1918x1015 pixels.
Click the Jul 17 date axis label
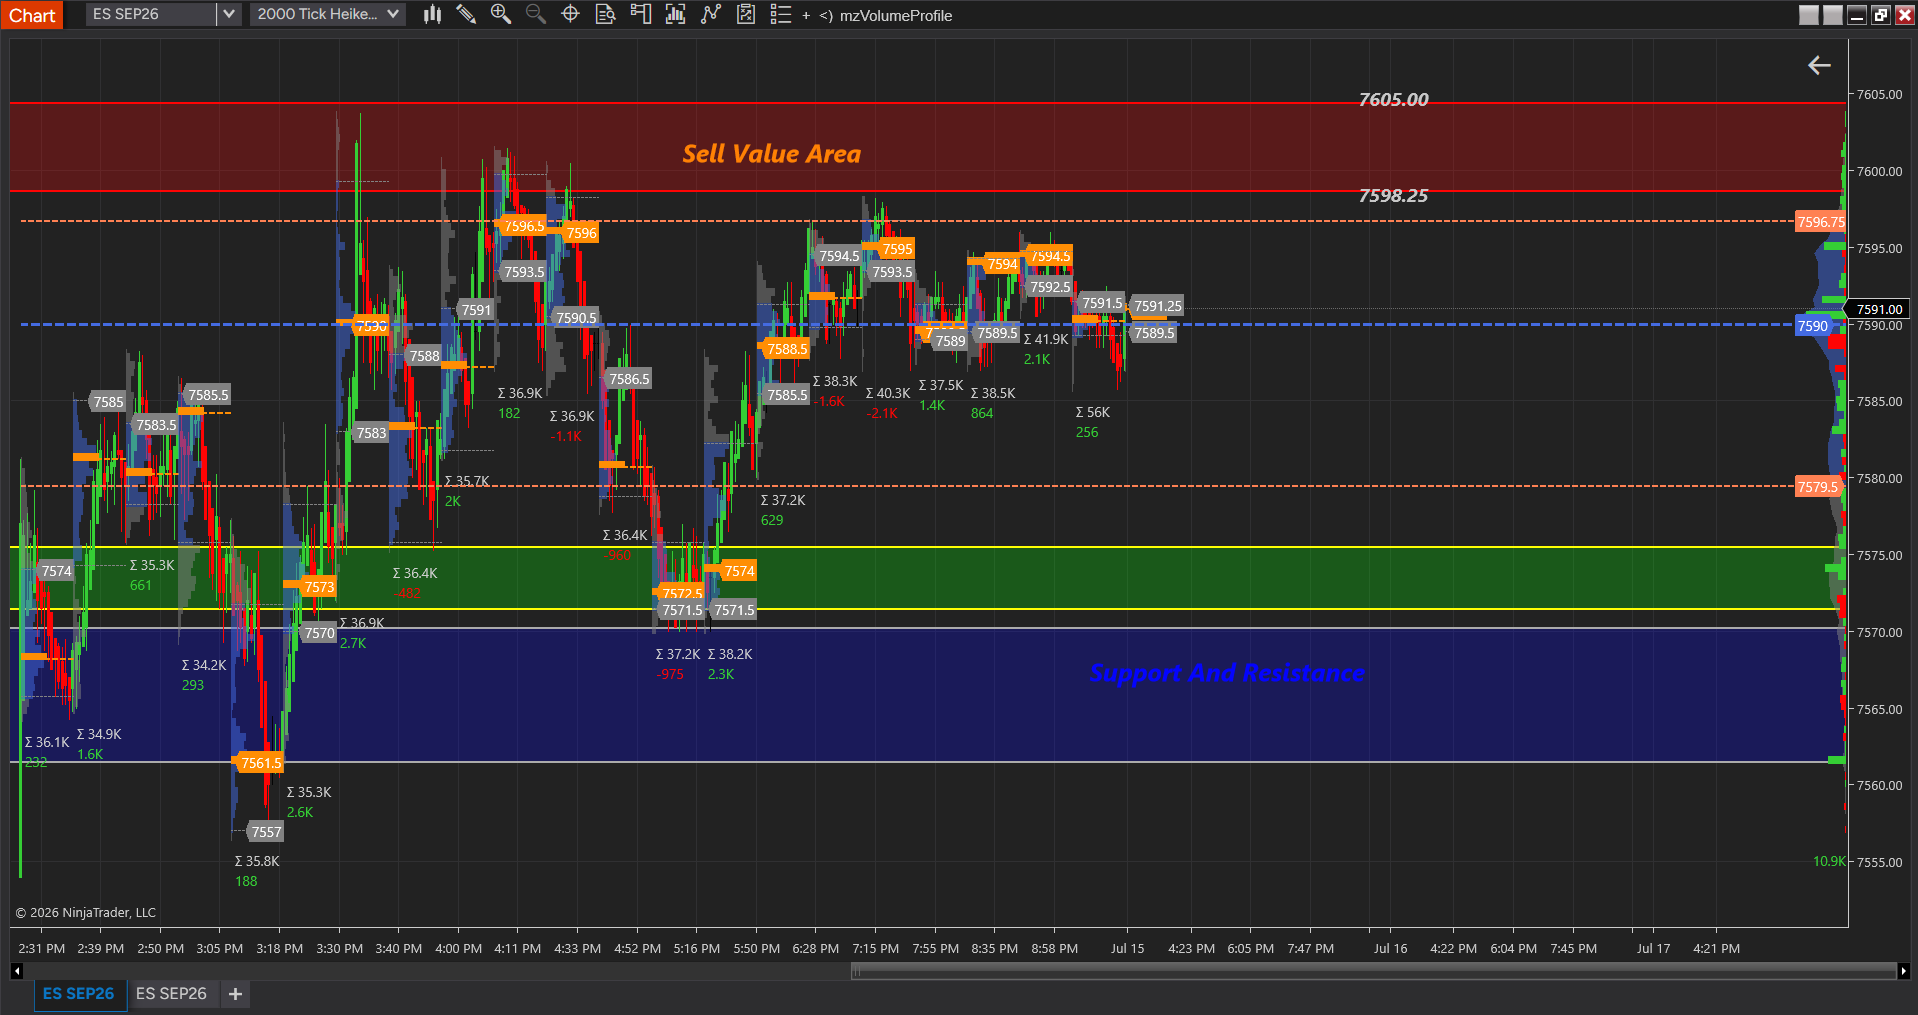click(x=1653, y=948)
